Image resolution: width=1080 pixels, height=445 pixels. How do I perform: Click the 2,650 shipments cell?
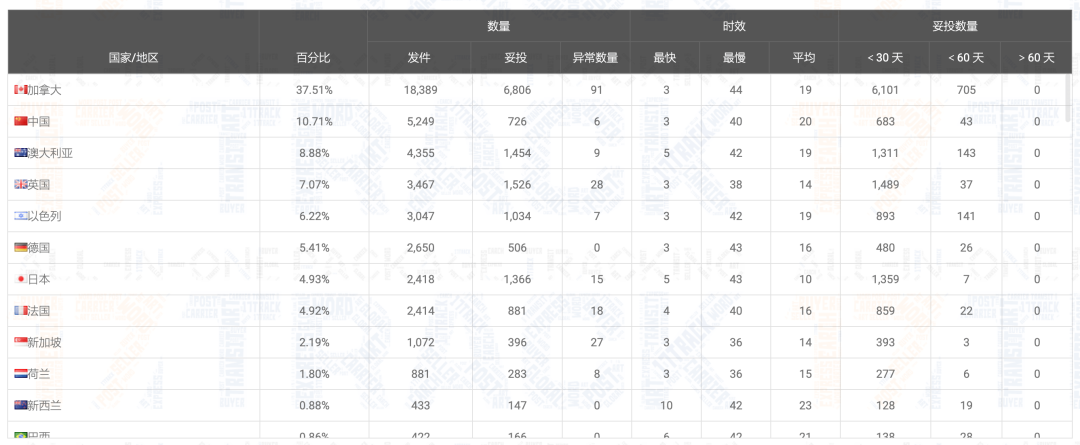coord(419,247)
